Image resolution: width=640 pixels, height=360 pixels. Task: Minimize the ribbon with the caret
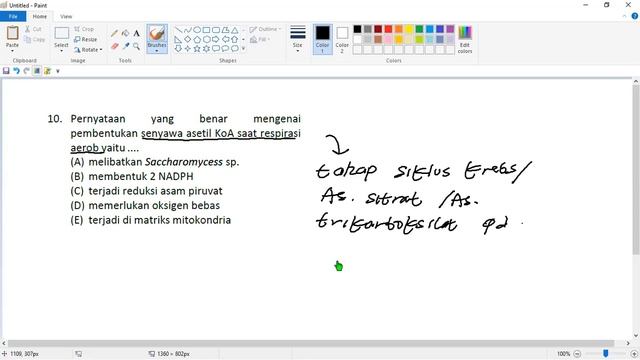(x=624, y=16)
